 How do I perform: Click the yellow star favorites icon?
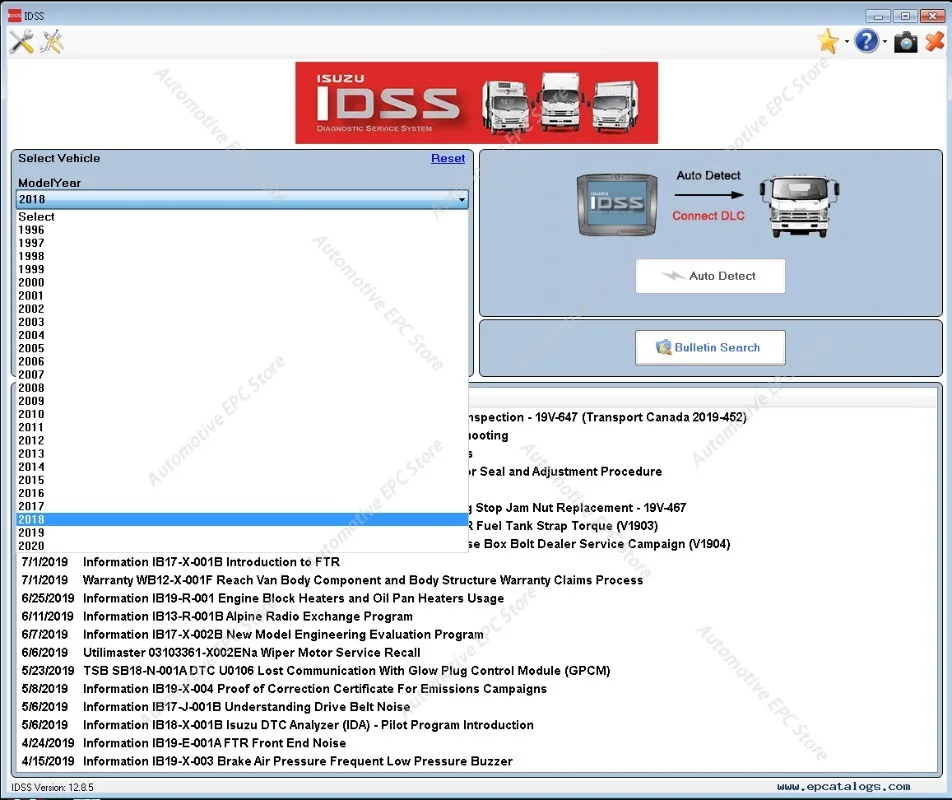point(828,41)
